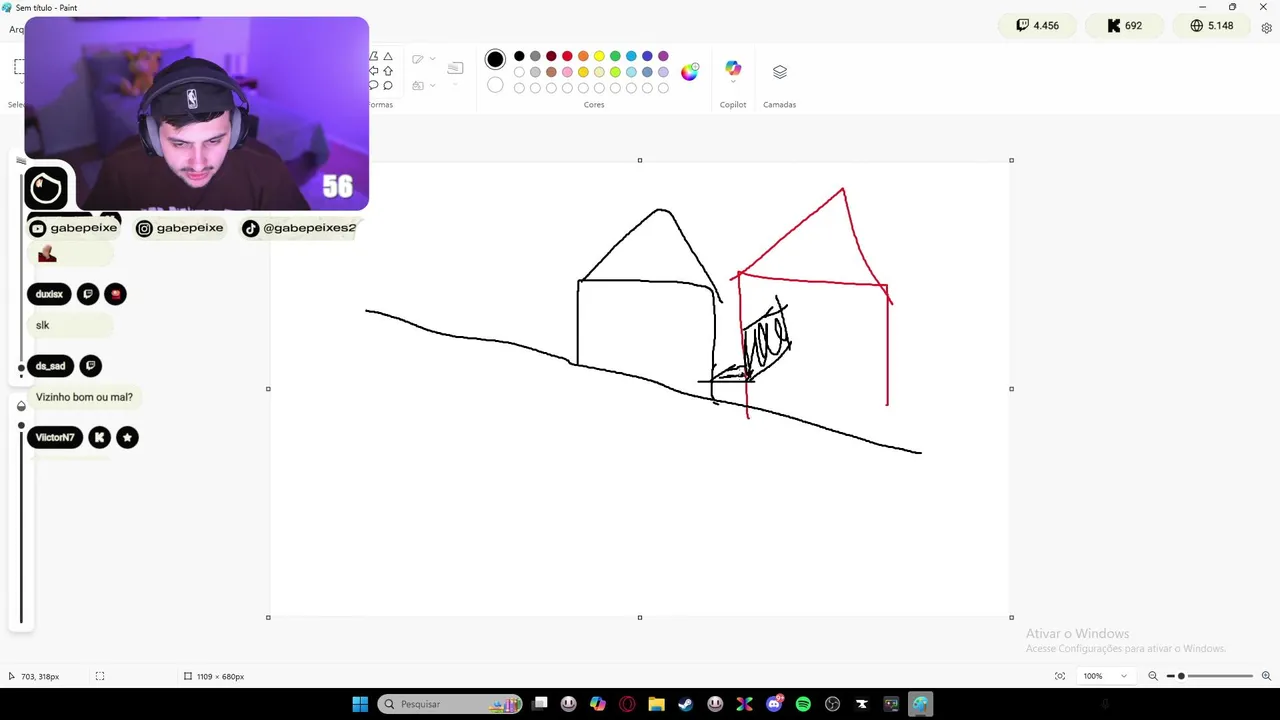Image resolution: width=1280 pixels, height=720 pixels.
Task: Pick the gray swatch in top row
Action: [535, 56]
